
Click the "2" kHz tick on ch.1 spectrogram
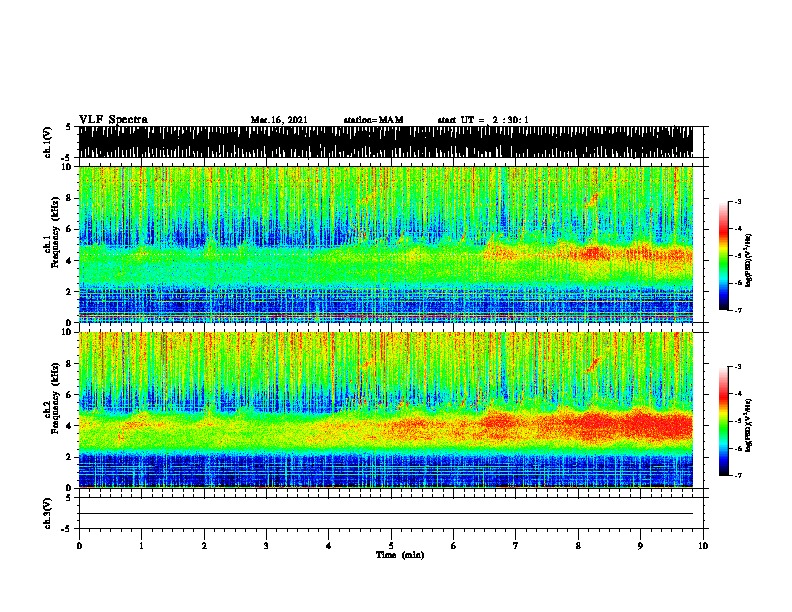coord(70,291)
